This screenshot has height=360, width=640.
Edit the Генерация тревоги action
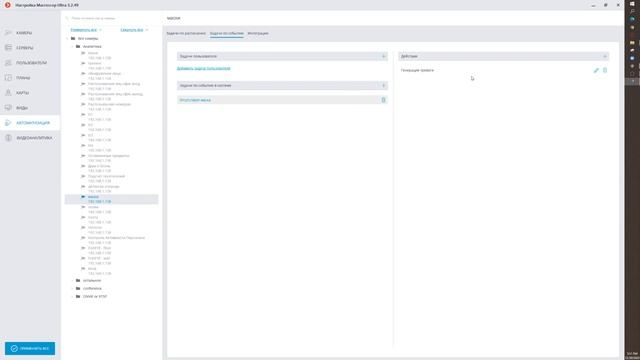point(596,70)
